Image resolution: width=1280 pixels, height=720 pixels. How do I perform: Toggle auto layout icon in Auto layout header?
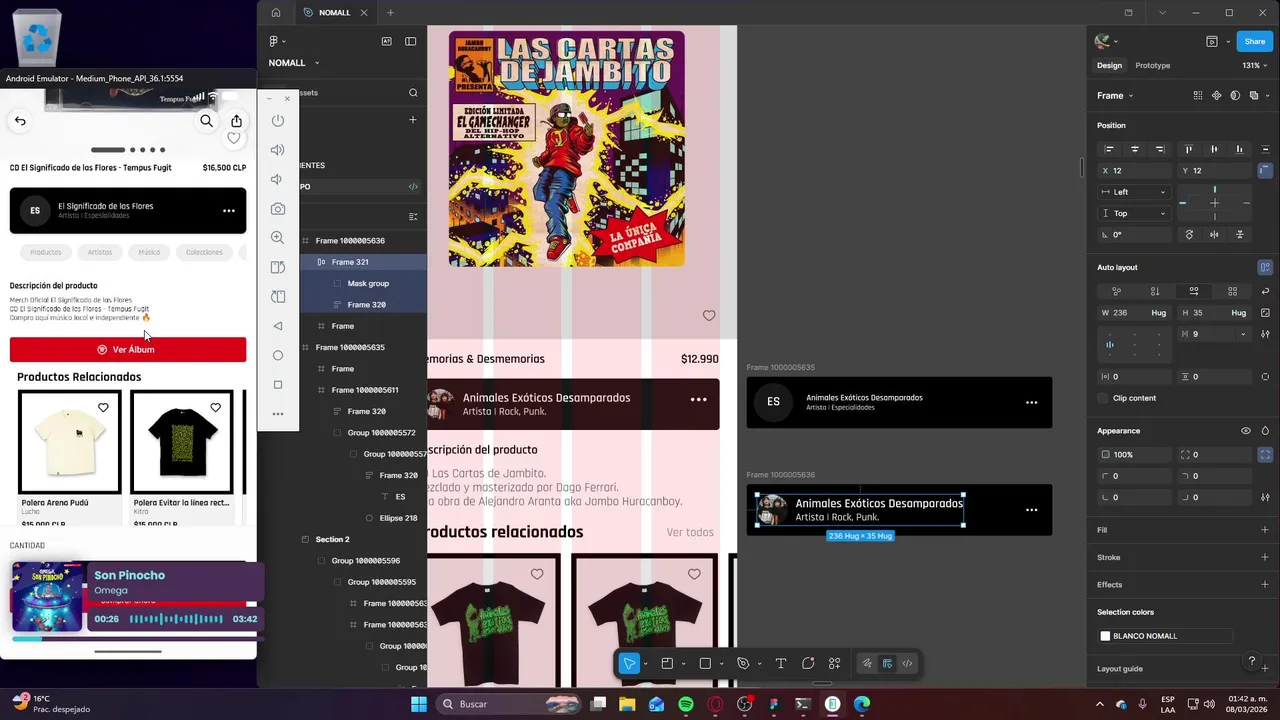pos(1265,267)
